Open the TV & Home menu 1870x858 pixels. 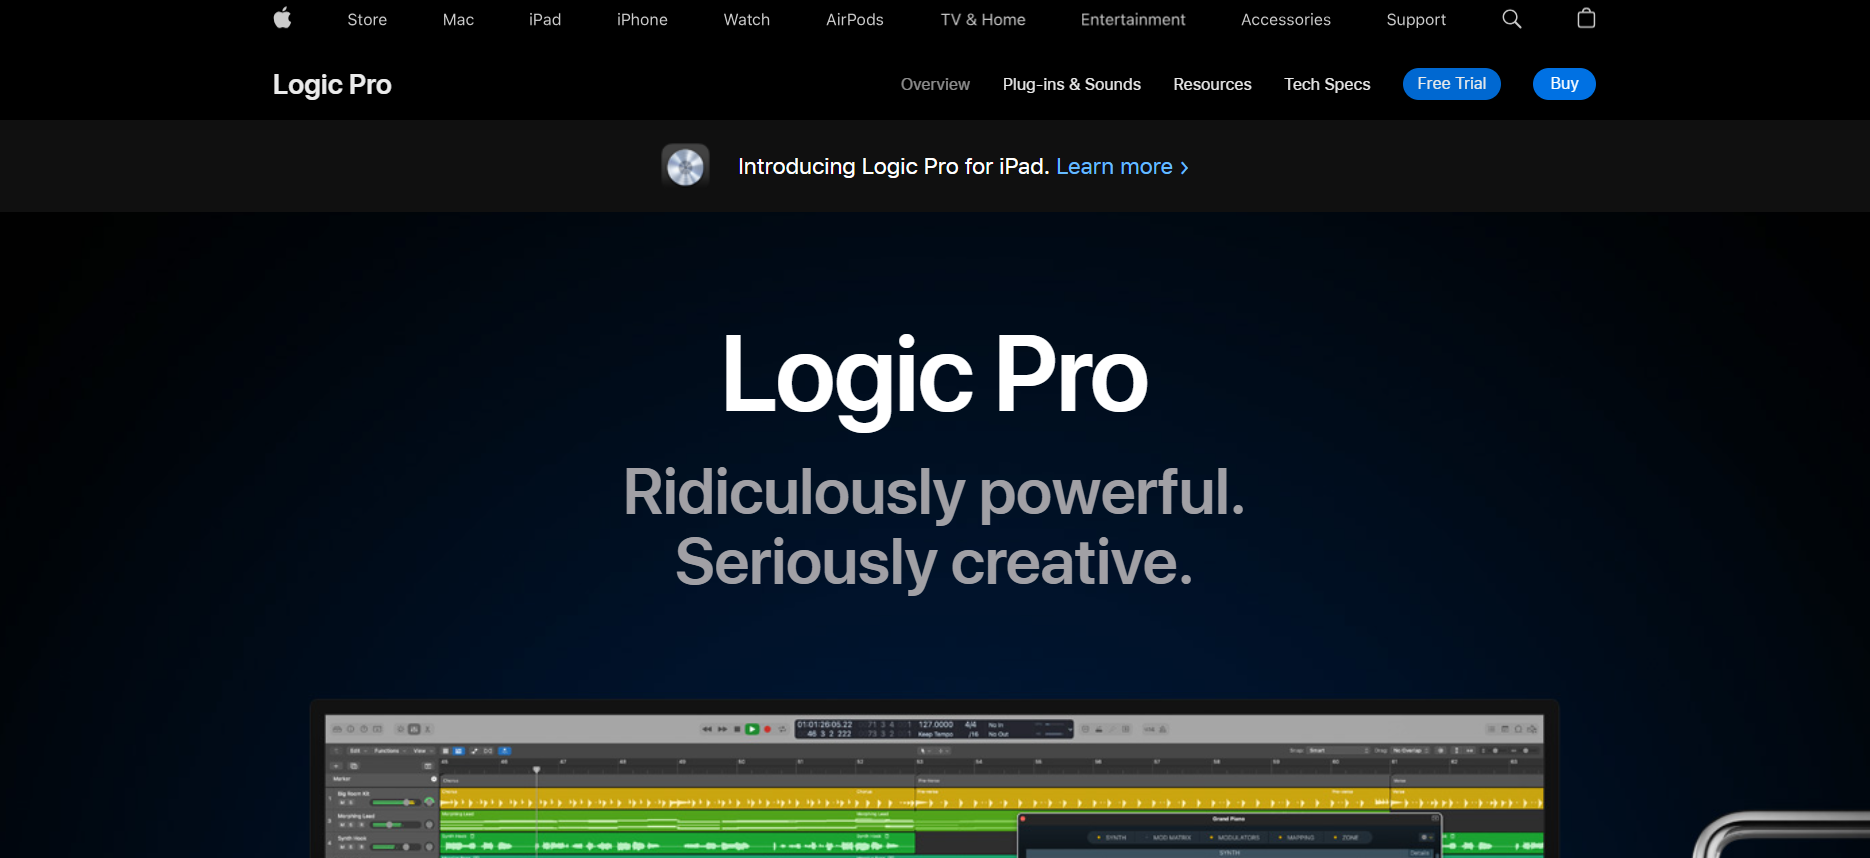tap(983, 20)
